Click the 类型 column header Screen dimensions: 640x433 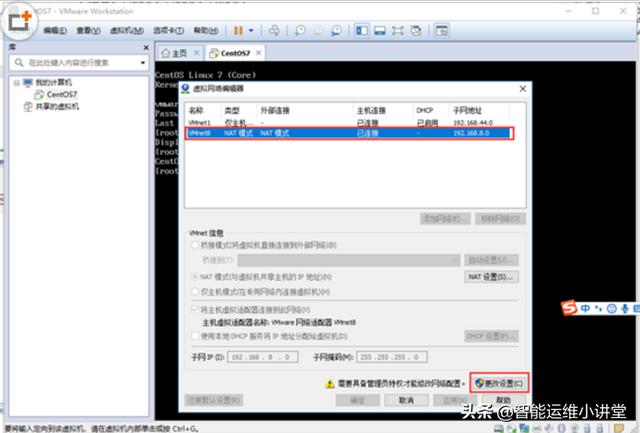pyautogui.click(x=232, y=110)
